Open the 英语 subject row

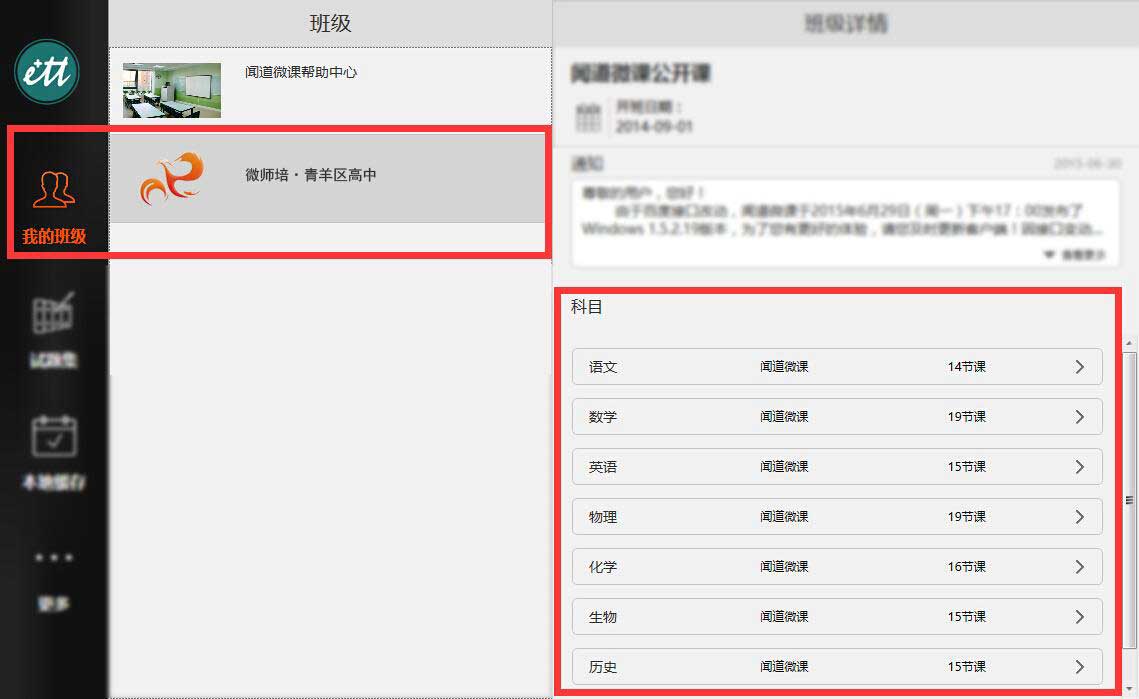coord(836,467)
